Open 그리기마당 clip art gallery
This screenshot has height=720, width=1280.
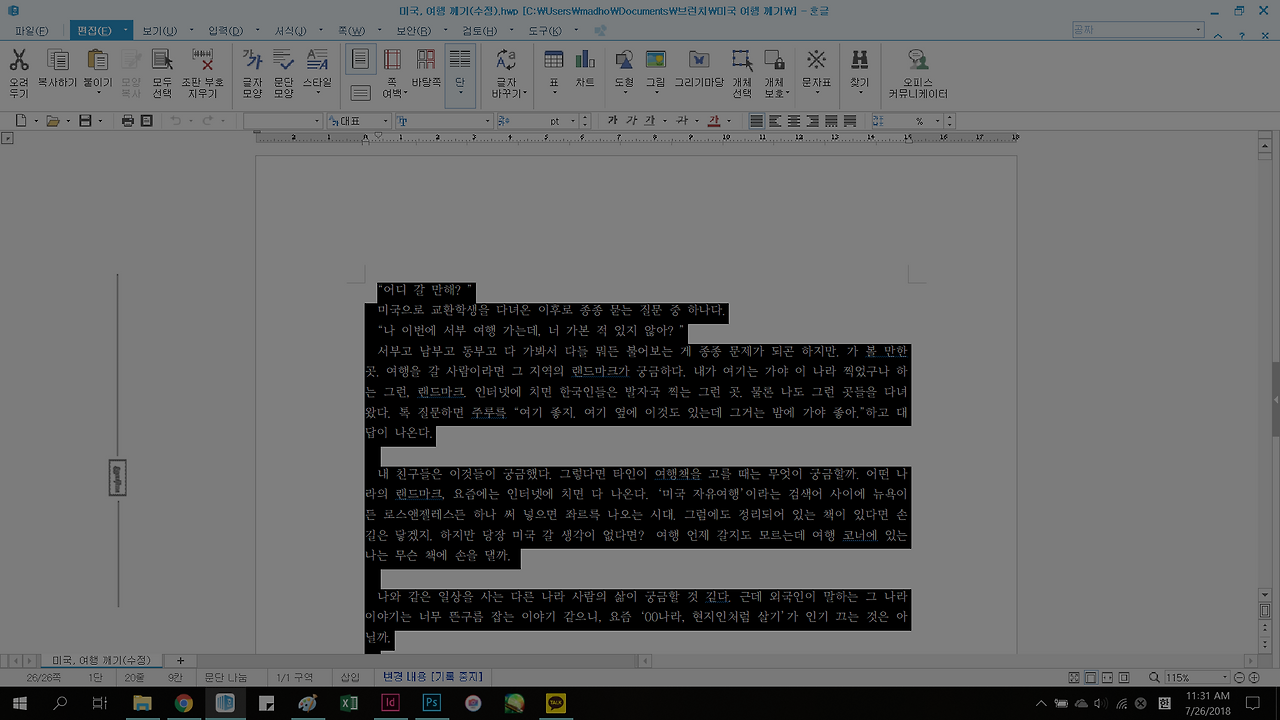tap(699, 60)
